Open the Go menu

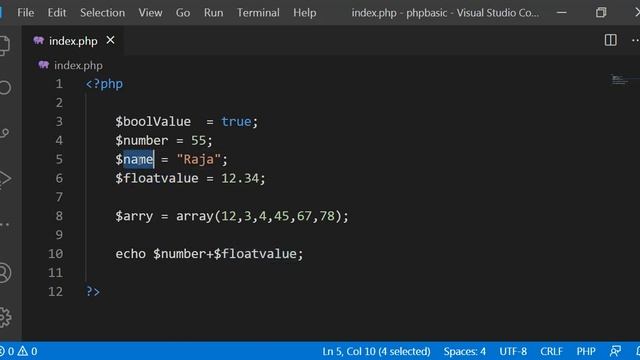tap(183, 13)
